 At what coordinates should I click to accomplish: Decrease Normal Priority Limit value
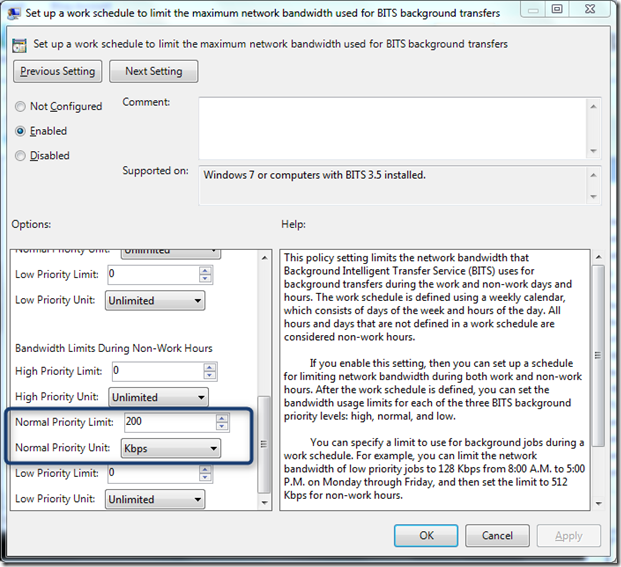point(222,426)
